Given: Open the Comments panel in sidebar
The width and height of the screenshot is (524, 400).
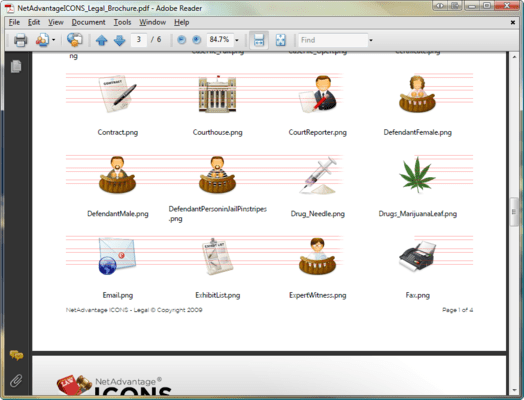Looking at the screenshot, I should (16, 355).
